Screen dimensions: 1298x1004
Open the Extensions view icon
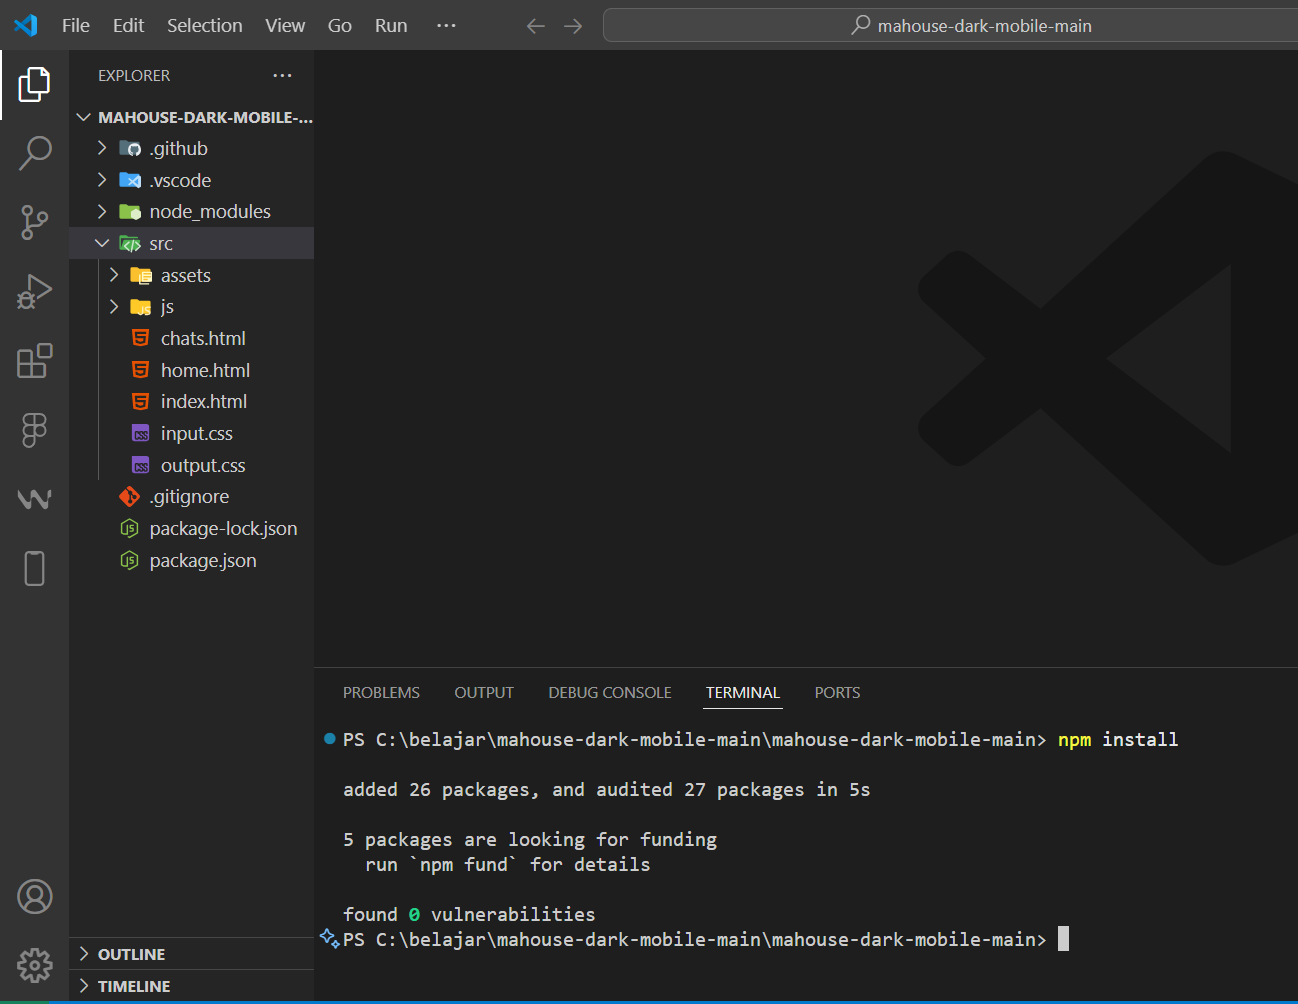point(34,361)
